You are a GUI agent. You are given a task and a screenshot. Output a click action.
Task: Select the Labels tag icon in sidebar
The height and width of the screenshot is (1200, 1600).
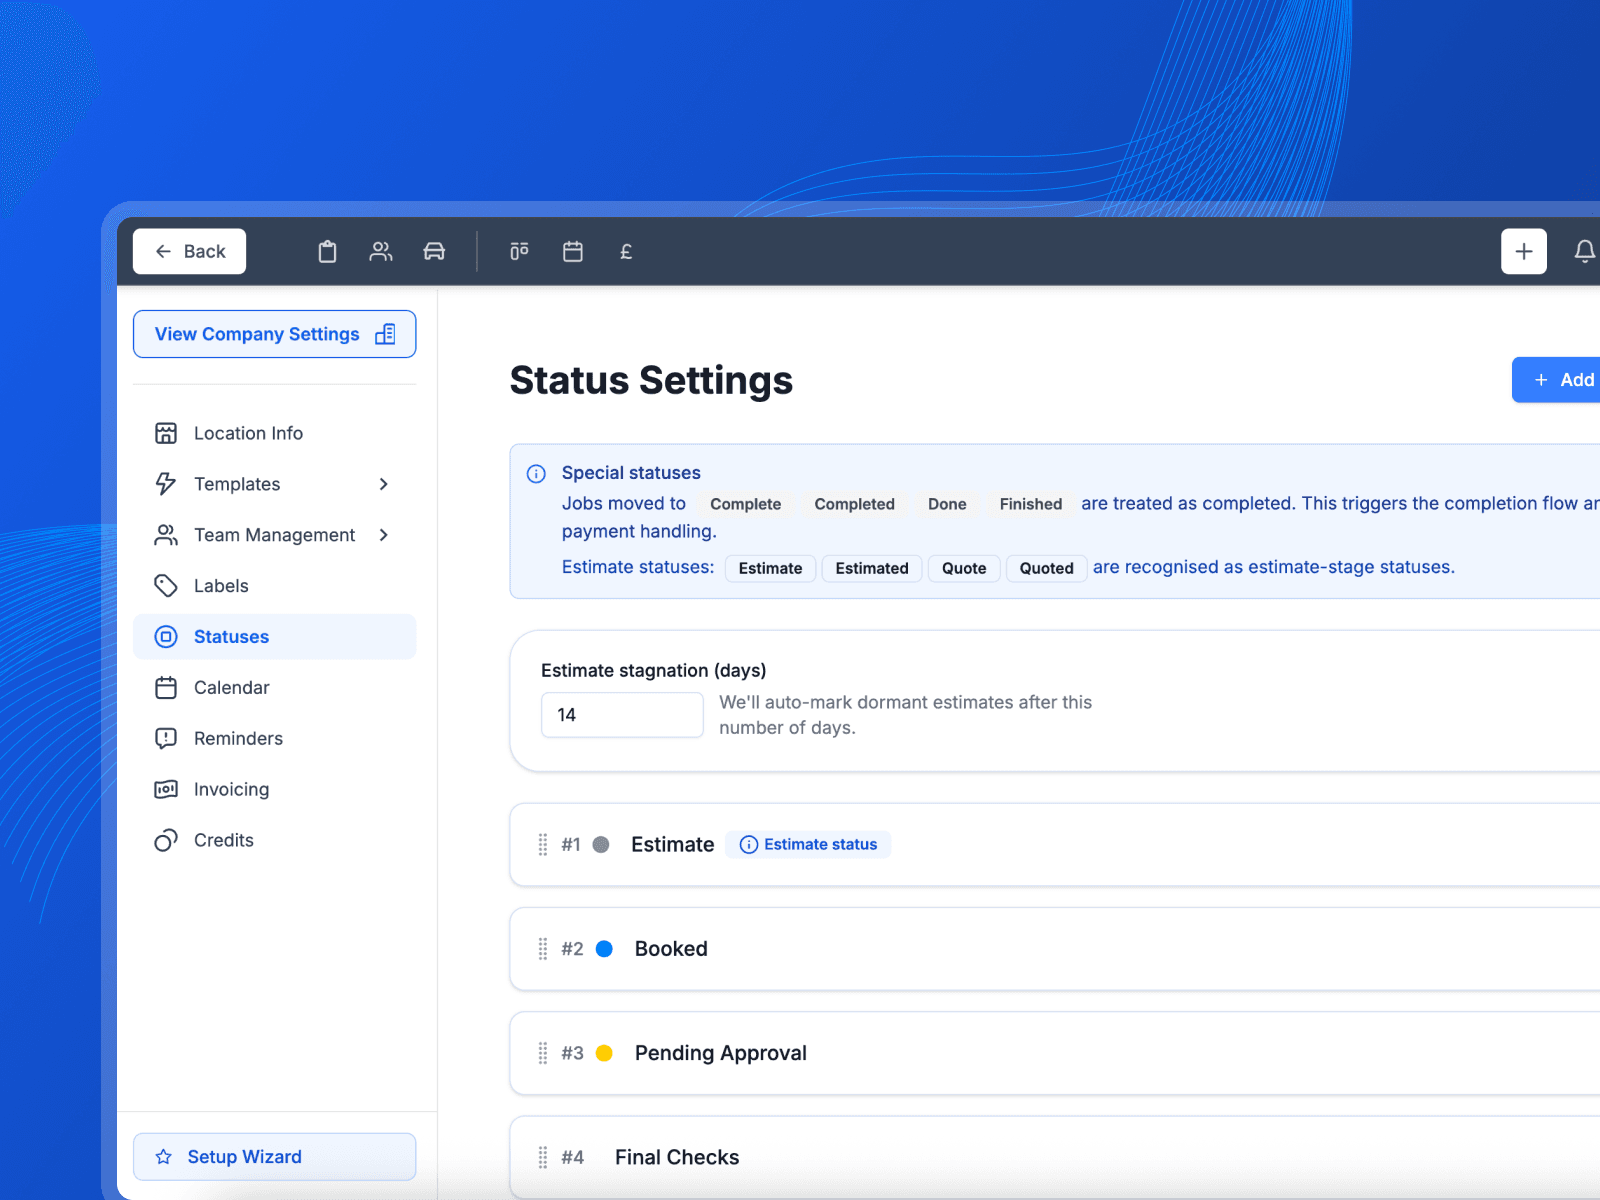pyautogui.click(x=167, y=585)
